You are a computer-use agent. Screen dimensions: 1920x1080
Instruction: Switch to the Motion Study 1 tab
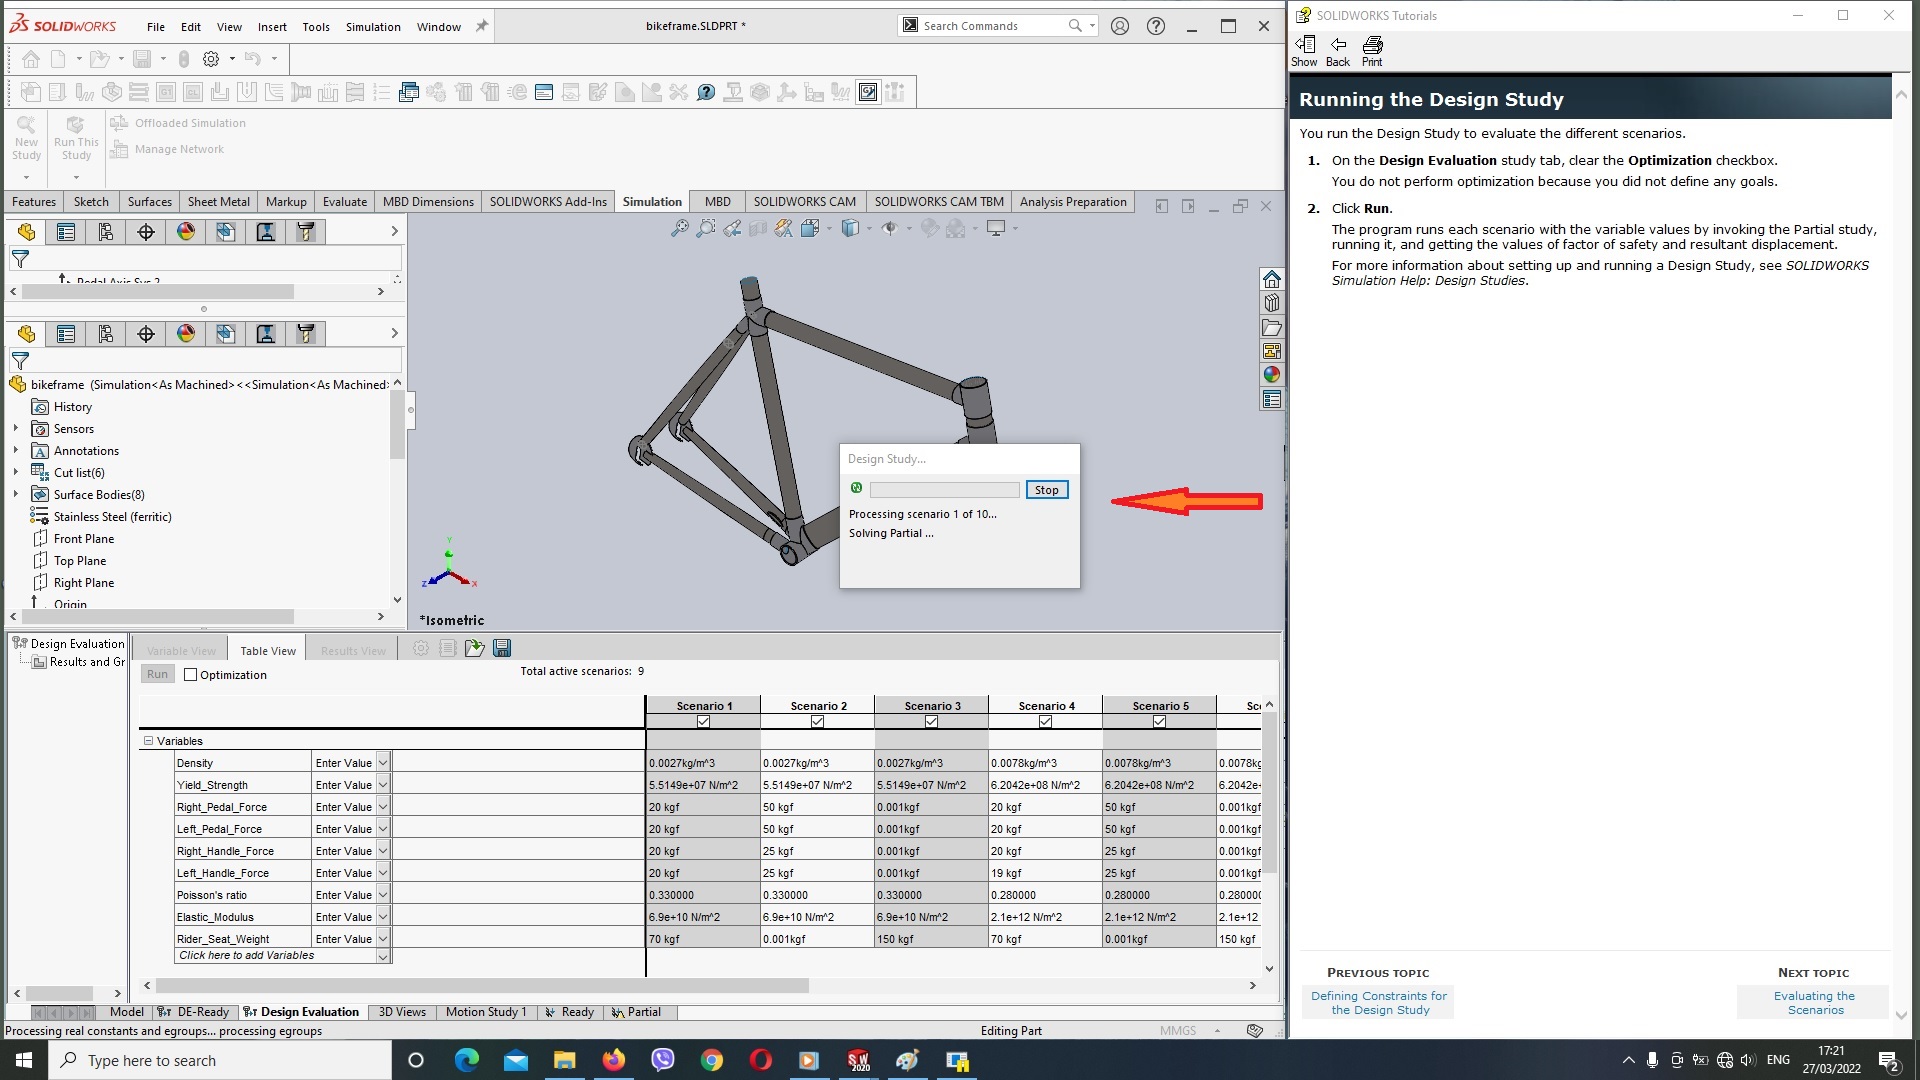486,1012
